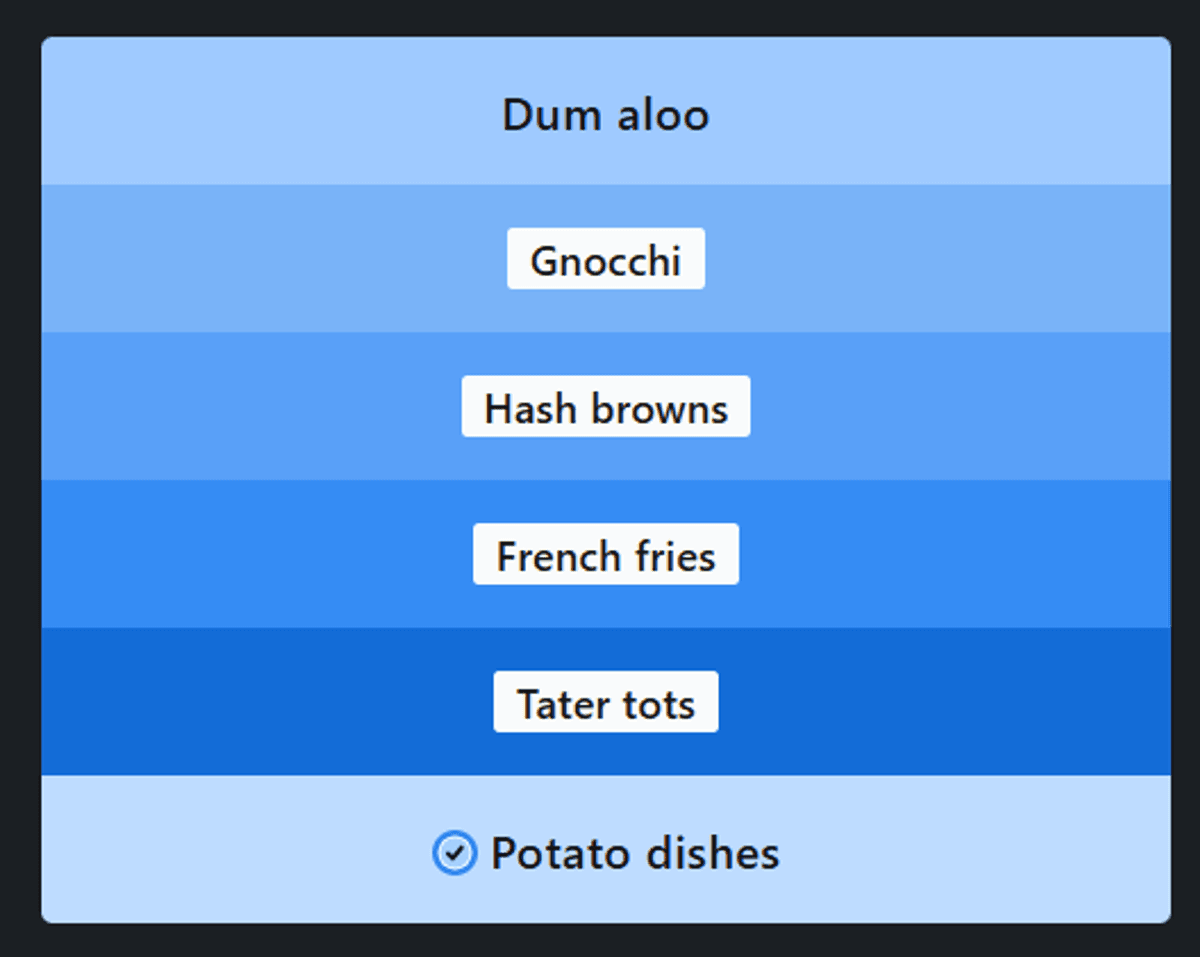
Task: Click blue band right of French fries label
Action: (x=955, y=555)
